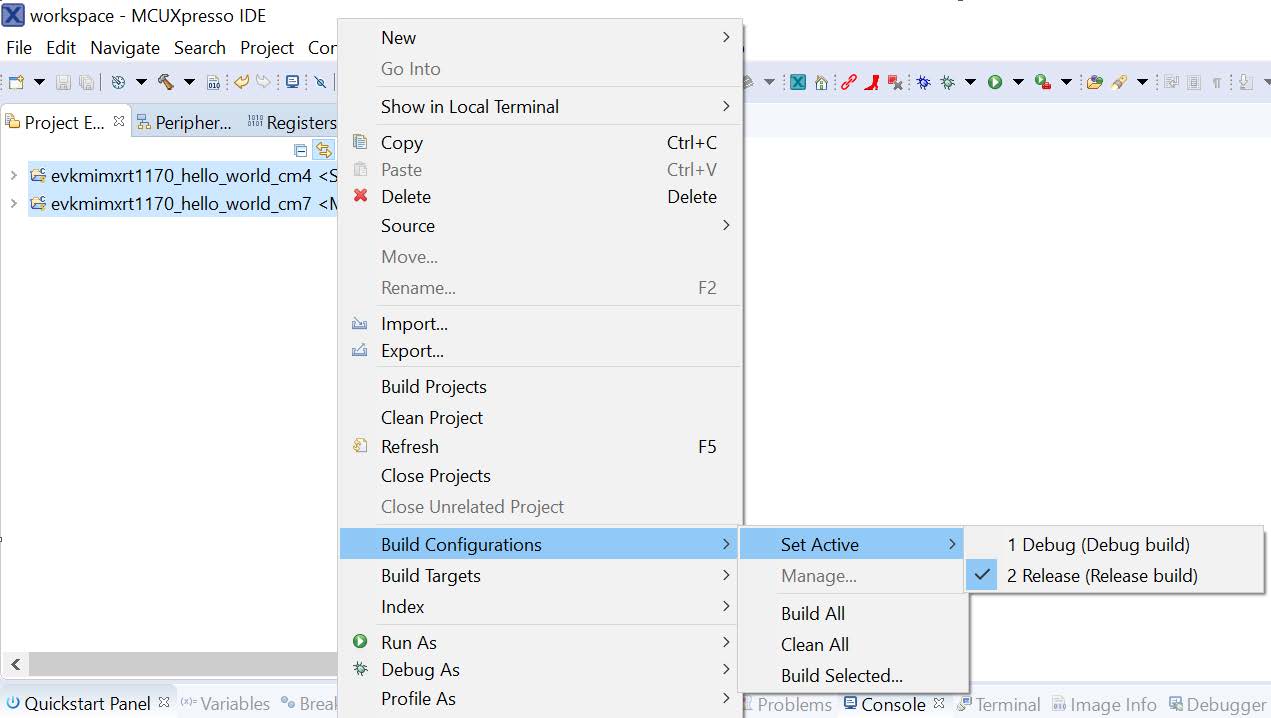
Task: Choose Clean Project from the context menu
Action: click(x=432, y=418)
